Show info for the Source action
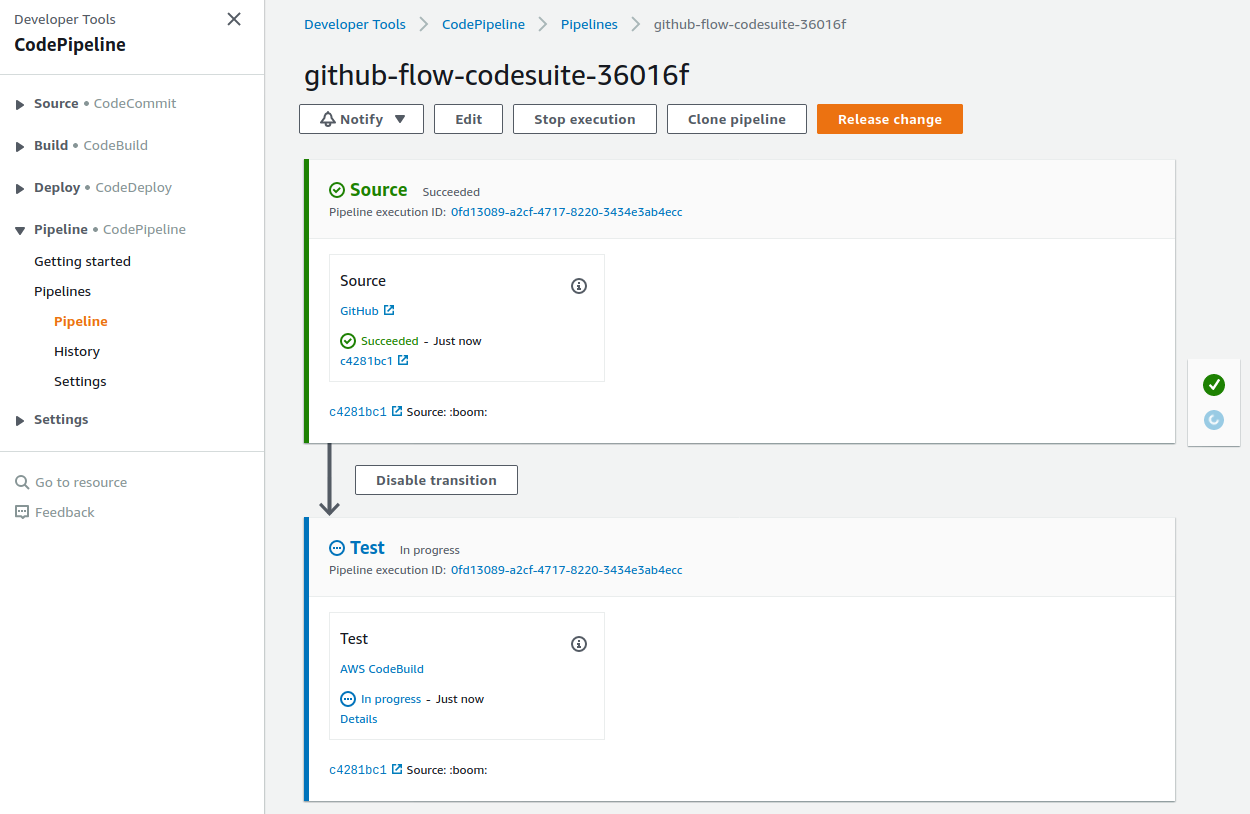 [x=579, y=286]
